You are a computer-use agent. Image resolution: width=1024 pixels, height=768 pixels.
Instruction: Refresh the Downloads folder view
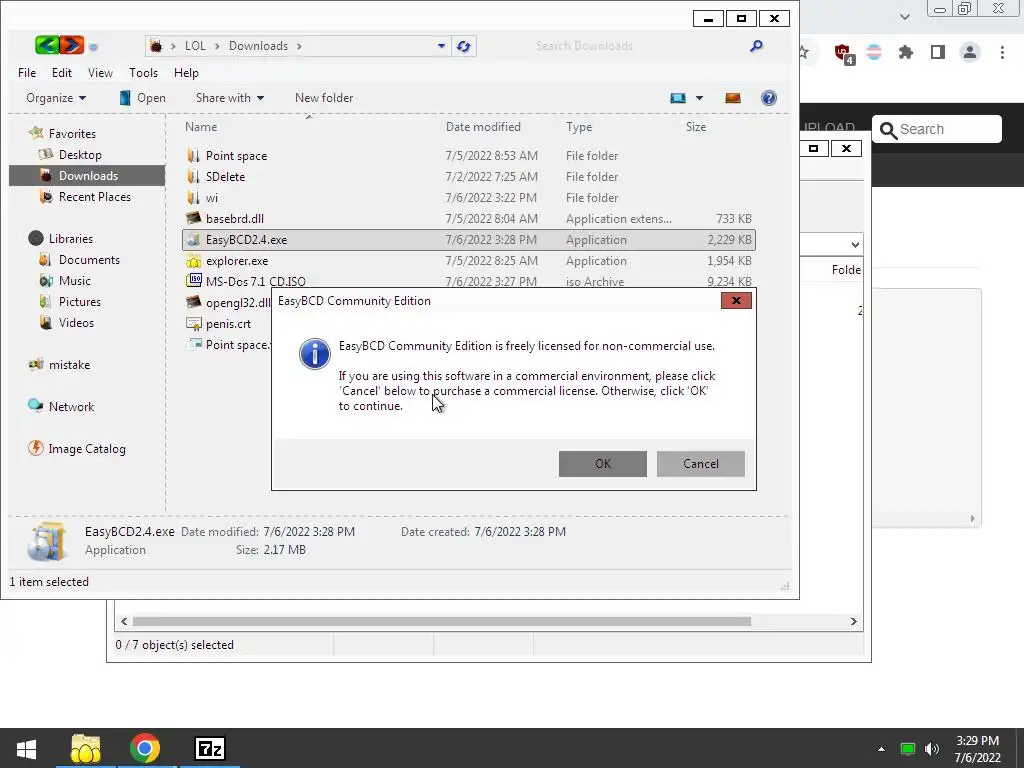[x=464, y=46]
